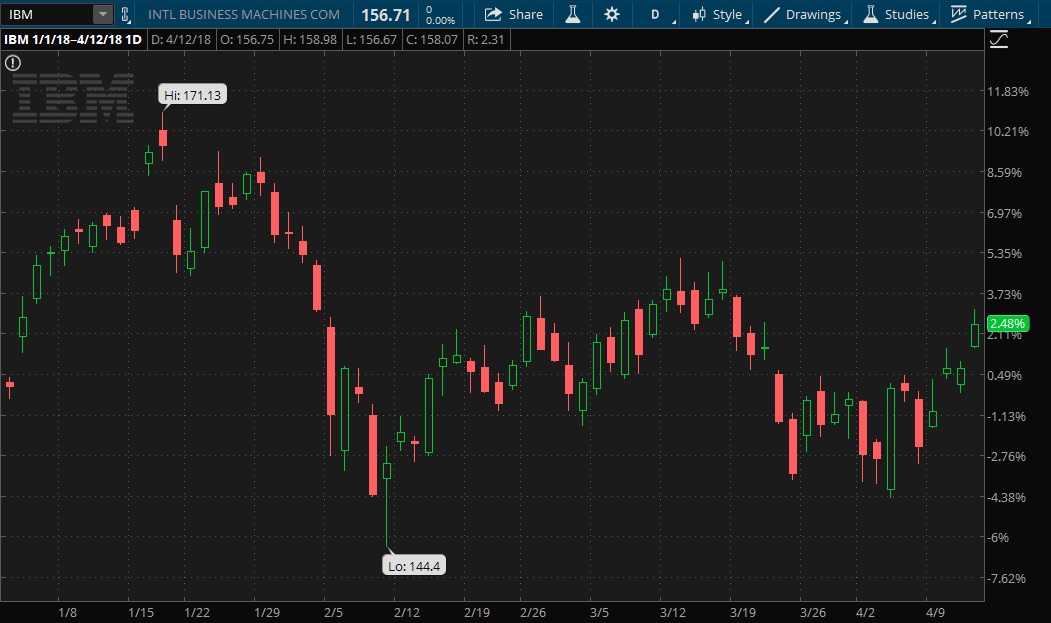This screenshot has height=623, width=1051.
Task: Click the -2.76% axis label
Action: pos(1006,457)
